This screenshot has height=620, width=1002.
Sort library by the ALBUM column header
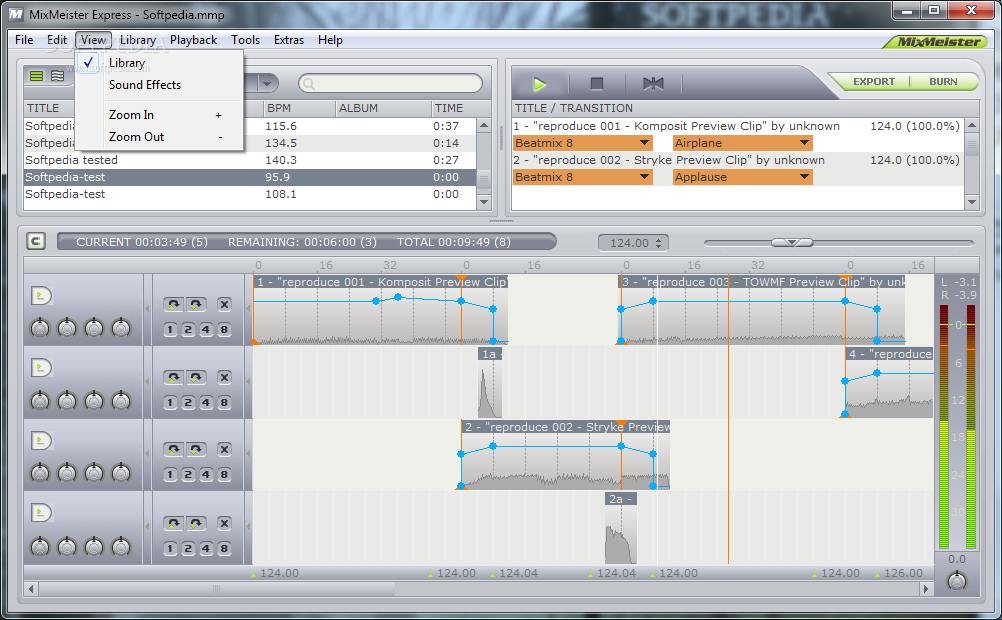tap(383, 108)
